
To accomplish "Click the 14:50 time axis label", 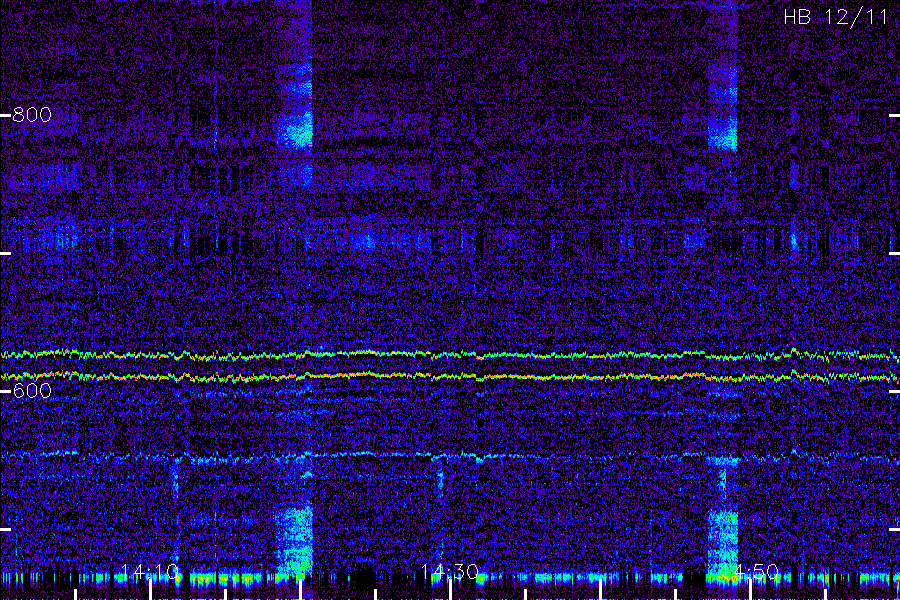I will [x=750, y=572].
